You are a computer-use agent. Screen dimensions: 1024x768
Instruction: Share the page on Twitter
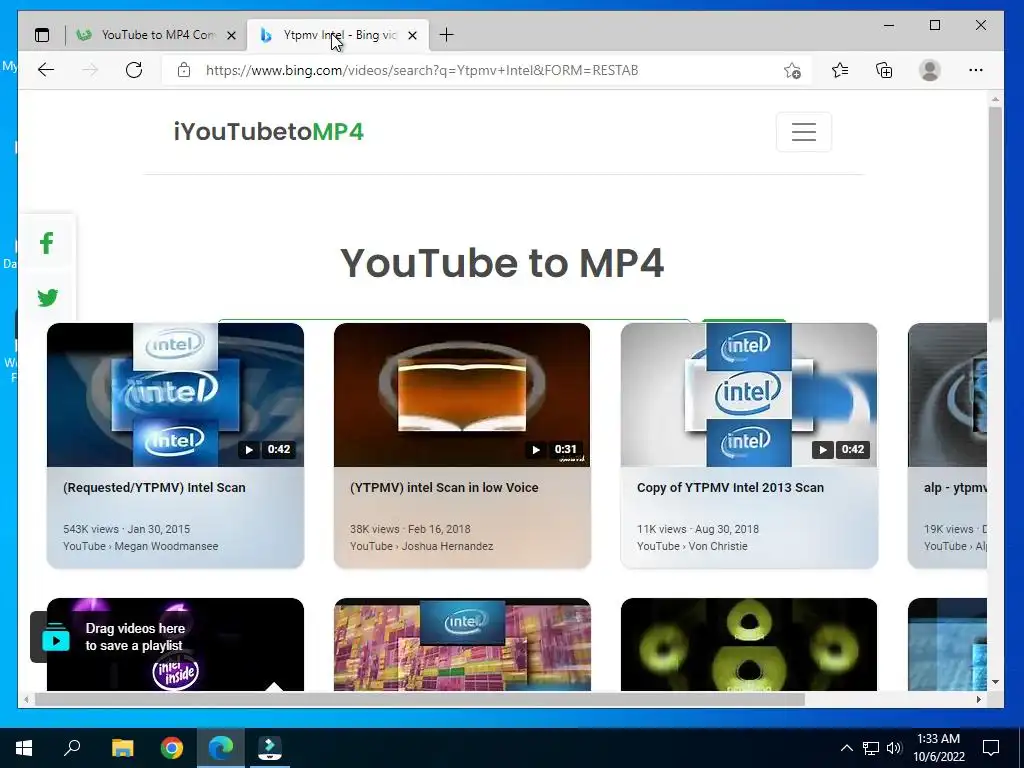tap(46, 298)
